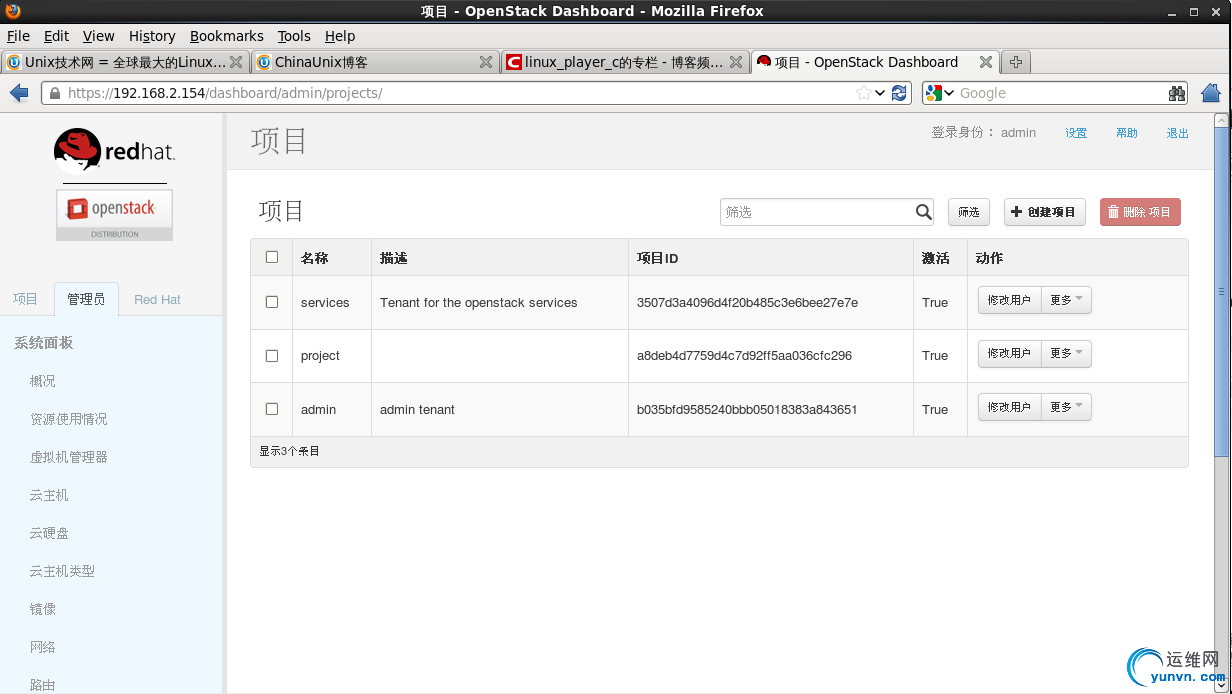
Task: Click the Firefox icon in title bar
Action: click(x=12, y=11)
